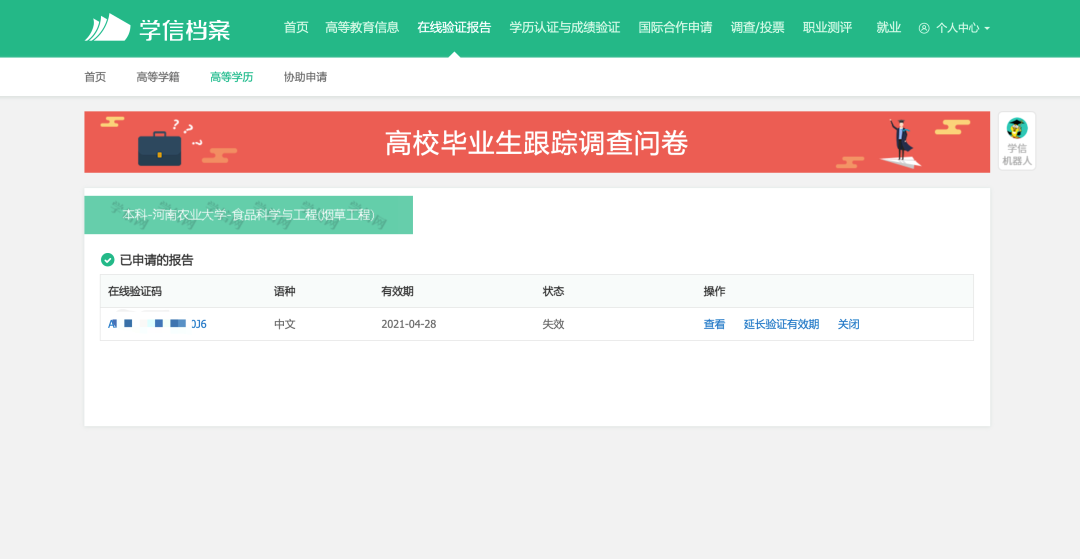Viewport: 1080px width, 559px height.
Task: Click the green checkmark beside 已申请的报告
Action: 107,260
